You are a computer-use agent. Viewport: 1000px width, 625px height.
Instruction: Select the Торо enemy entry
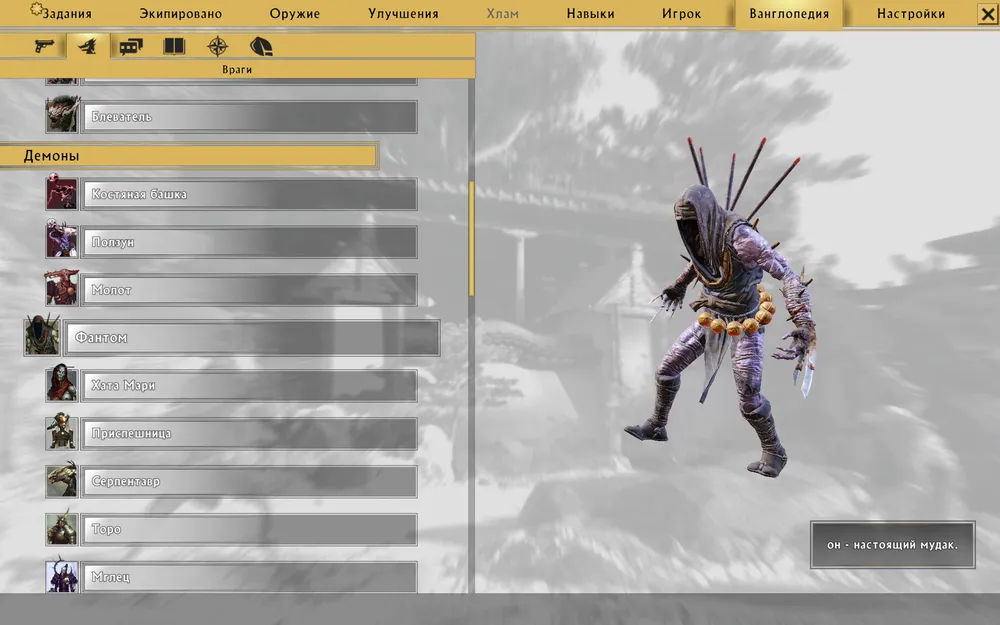(248, 530)
